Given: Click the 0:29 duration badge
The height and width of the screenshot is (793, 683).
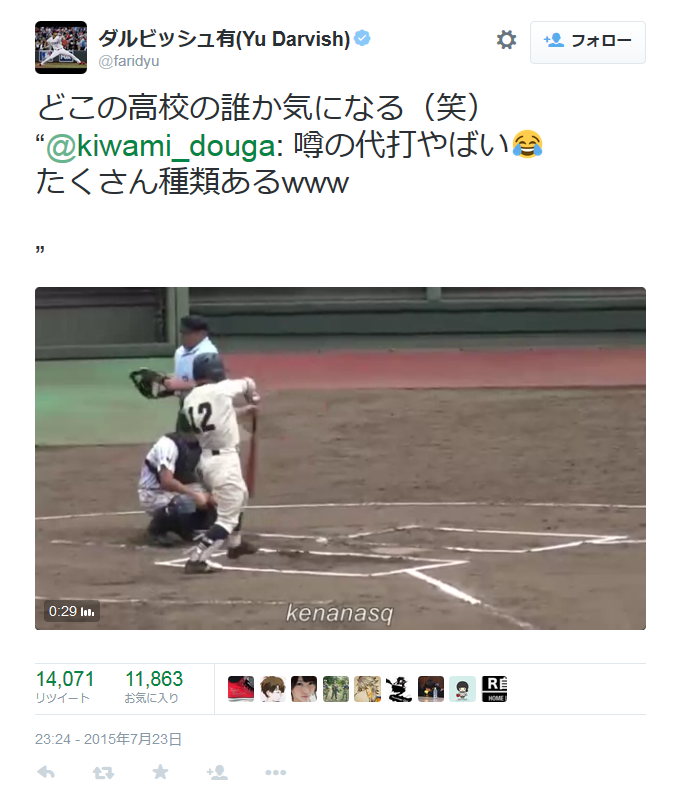Looking at the screenshot, I should pos(71,611).
